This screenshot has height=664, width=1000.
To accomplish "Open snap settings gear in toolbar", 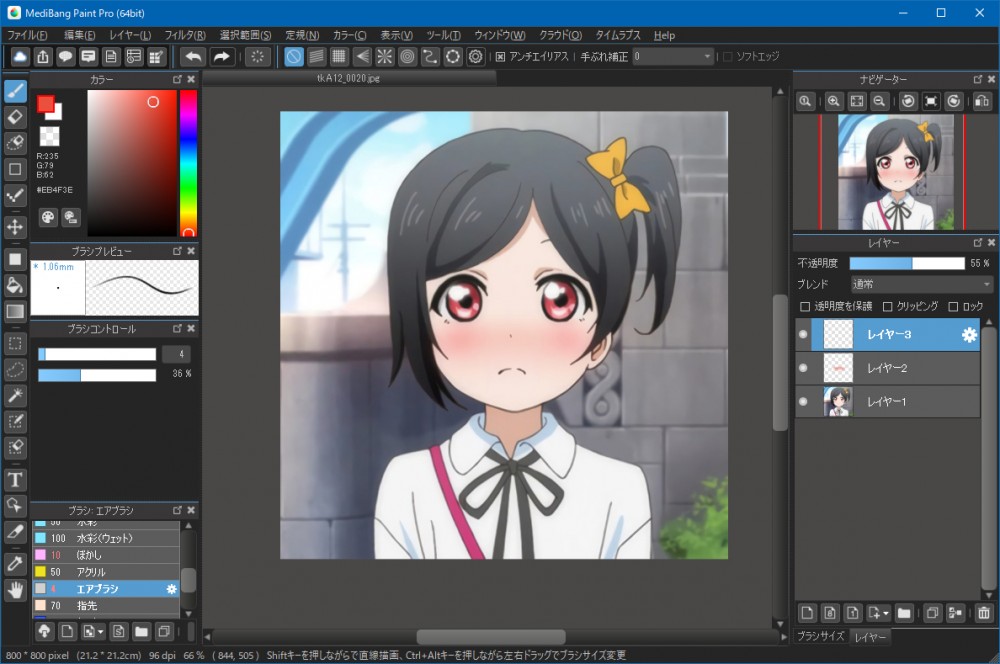I will click(x=476, y=57).
